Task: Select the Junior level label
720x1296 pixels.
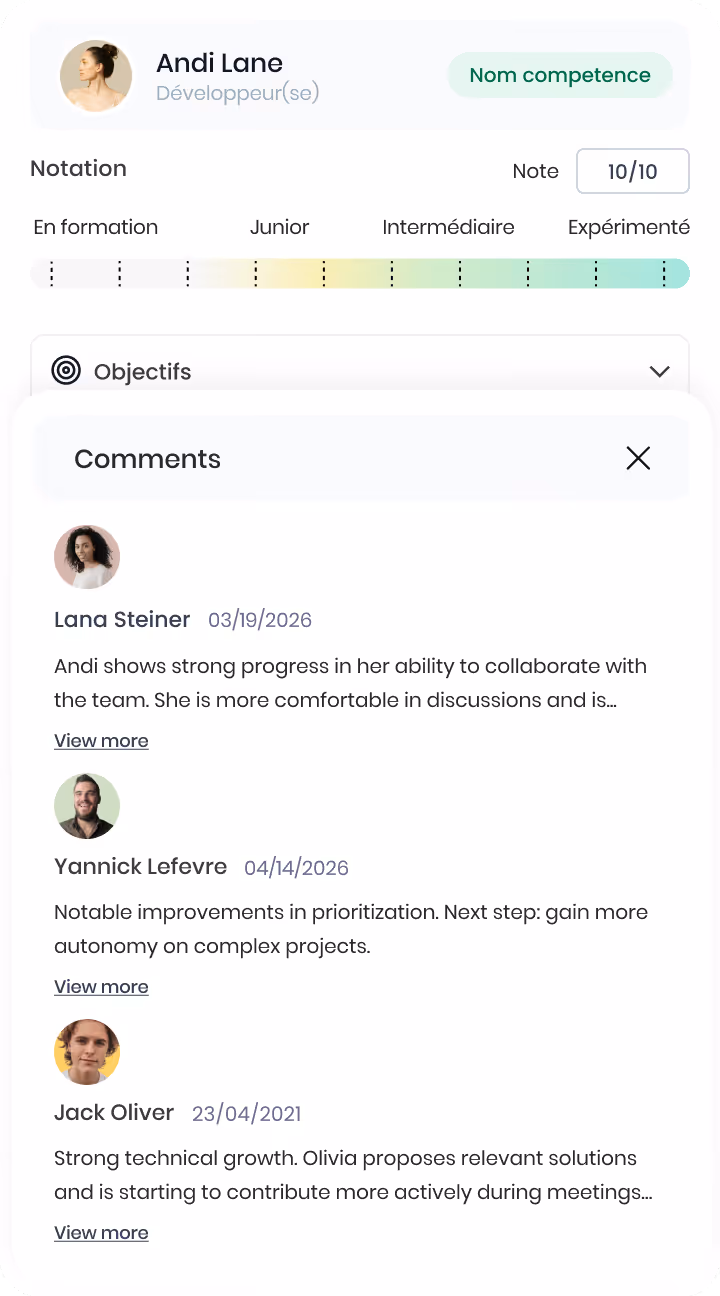Action: [x=280, y=227]
